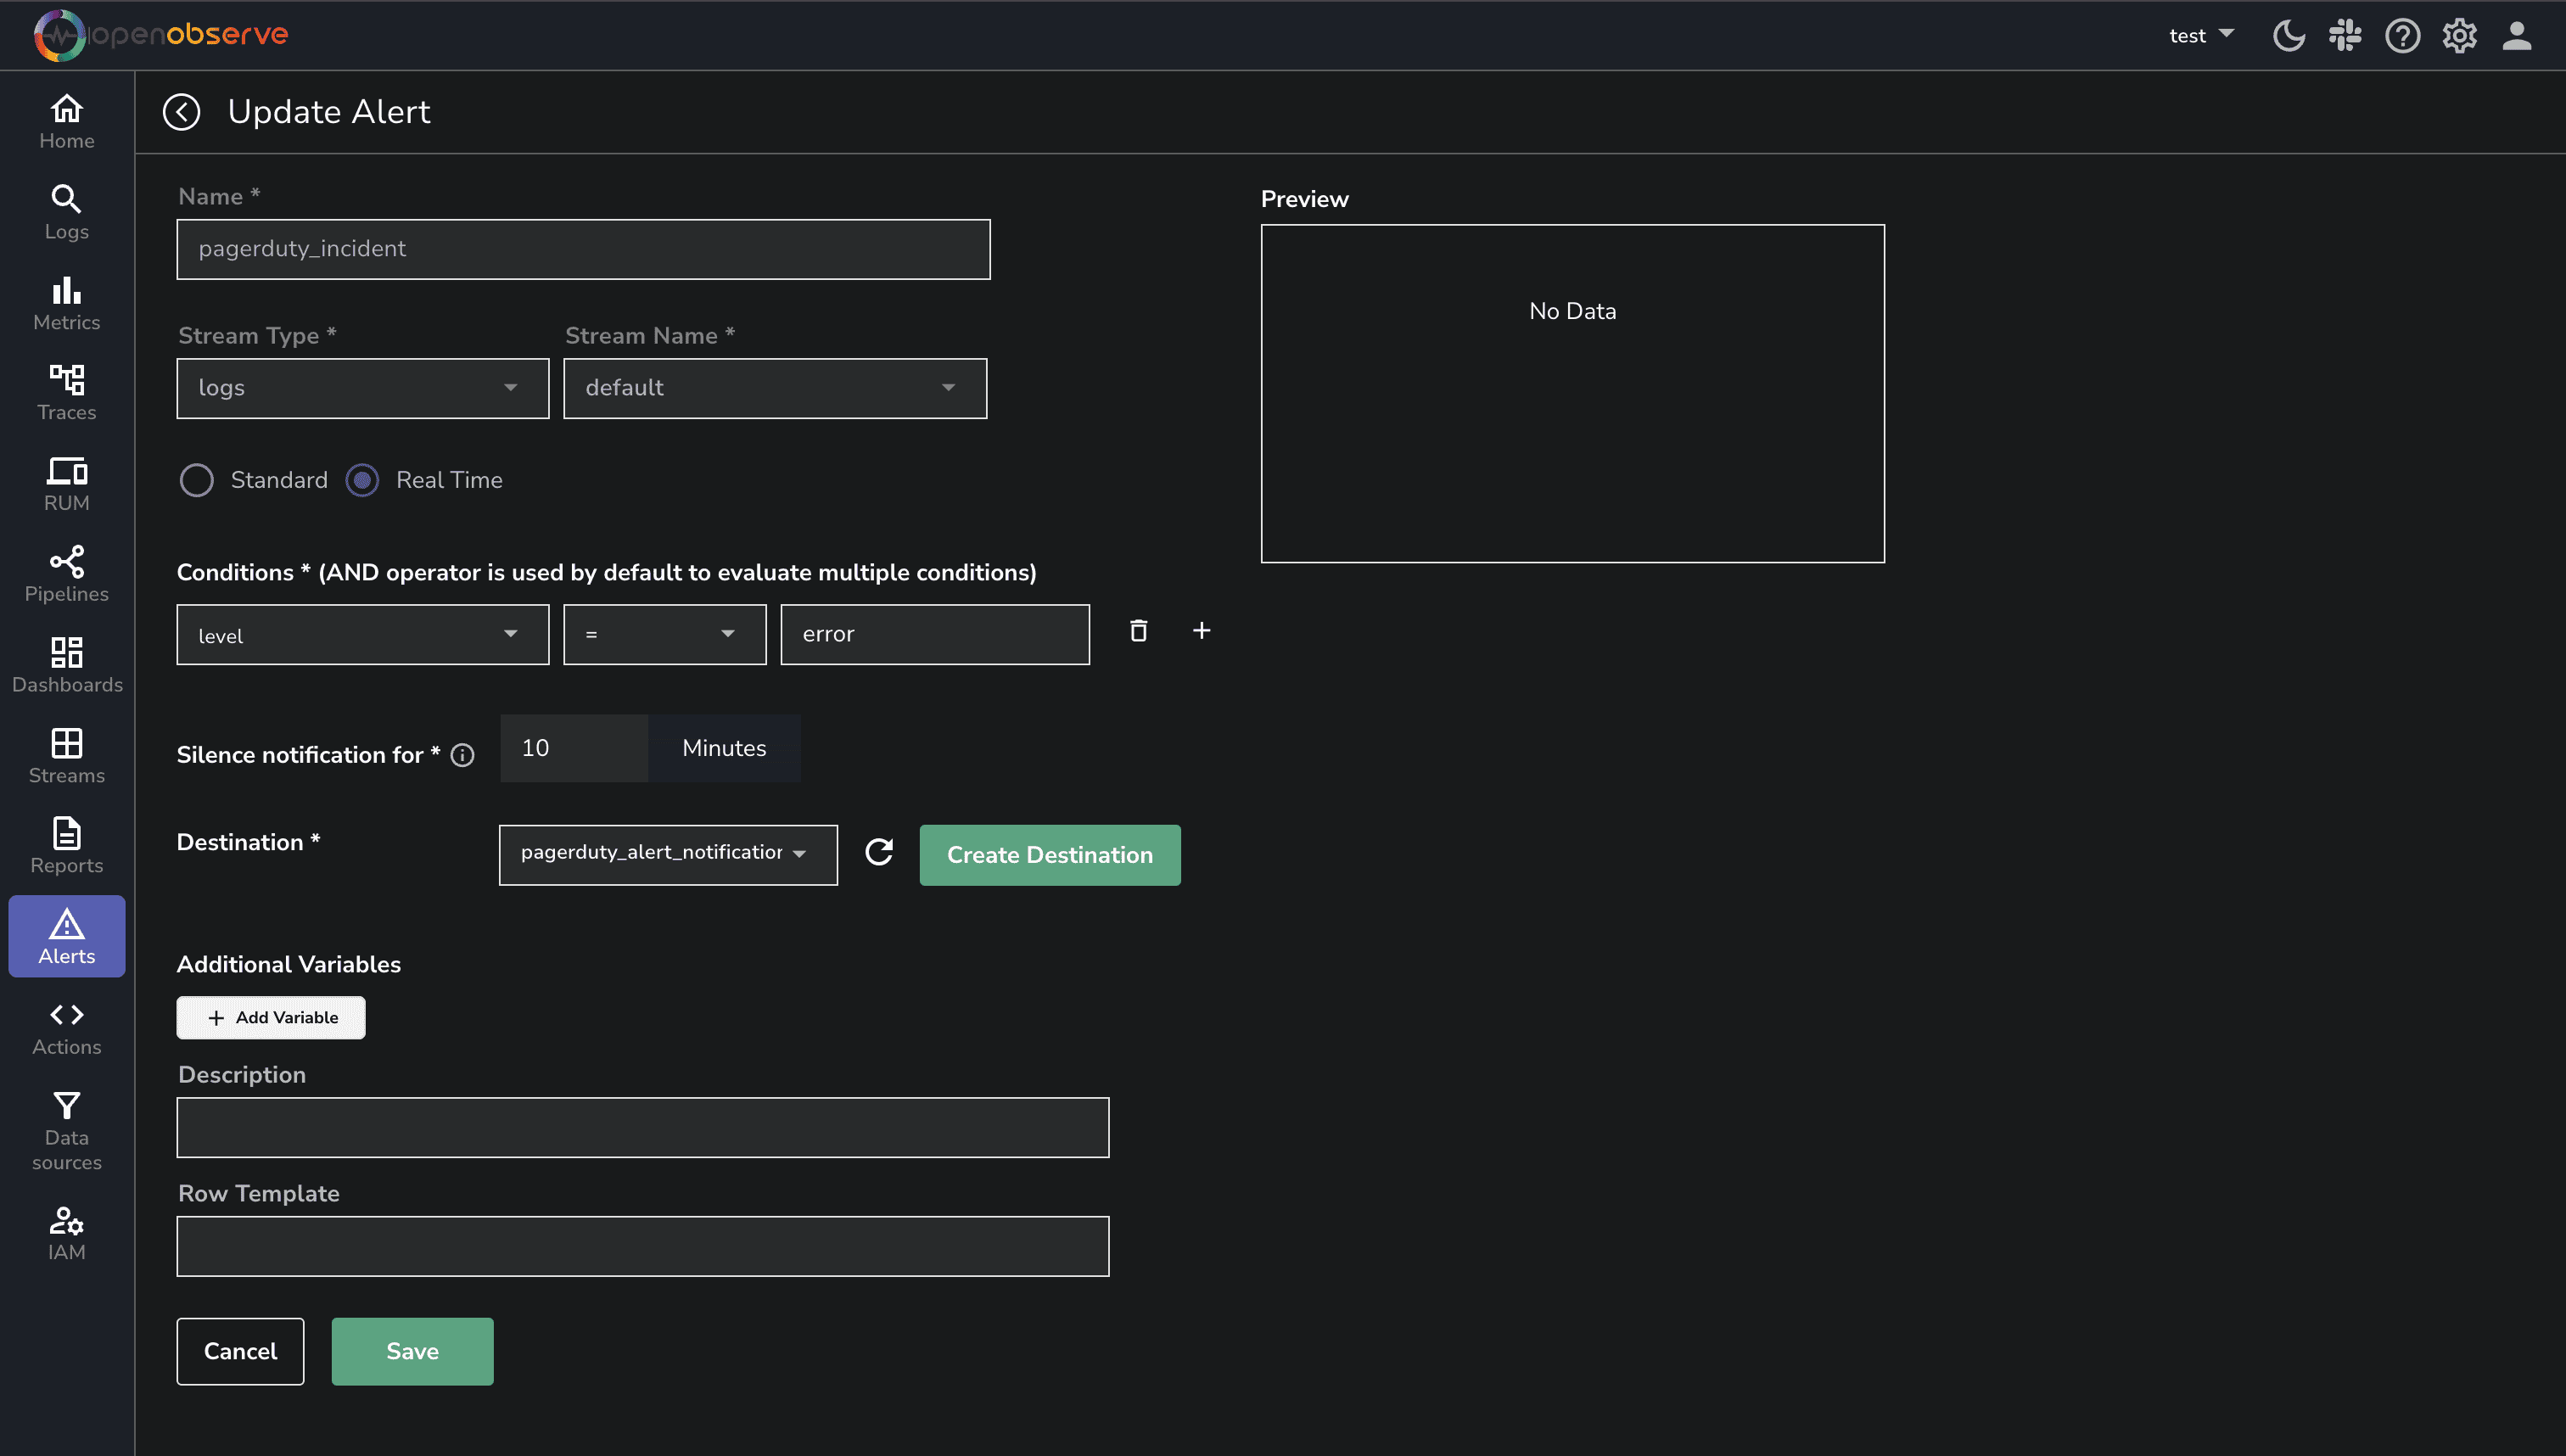This screenshot has height=1456, width=2566.
Task: Click into the Description input field
Action: tap(642, 1128)
